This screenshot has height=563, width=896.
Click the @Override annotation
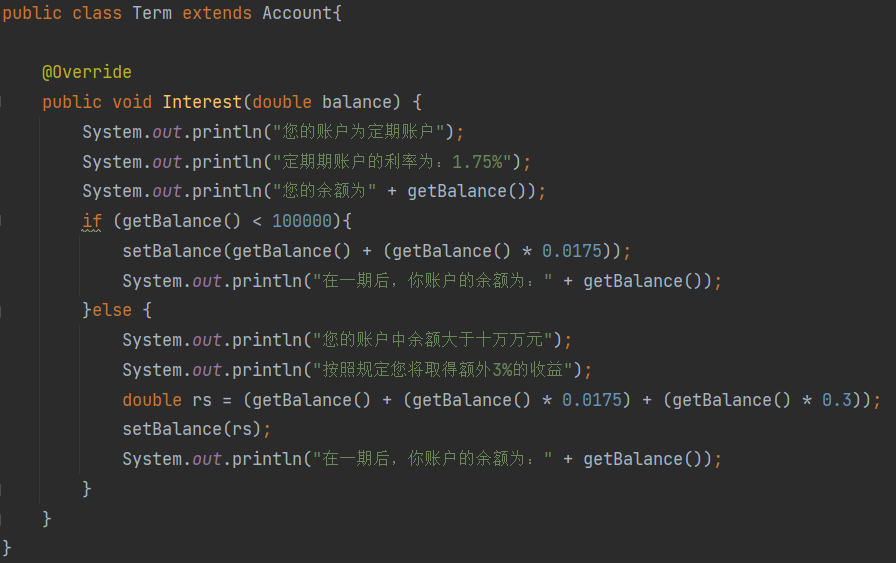pyautogui.click(x=86, y=72)
